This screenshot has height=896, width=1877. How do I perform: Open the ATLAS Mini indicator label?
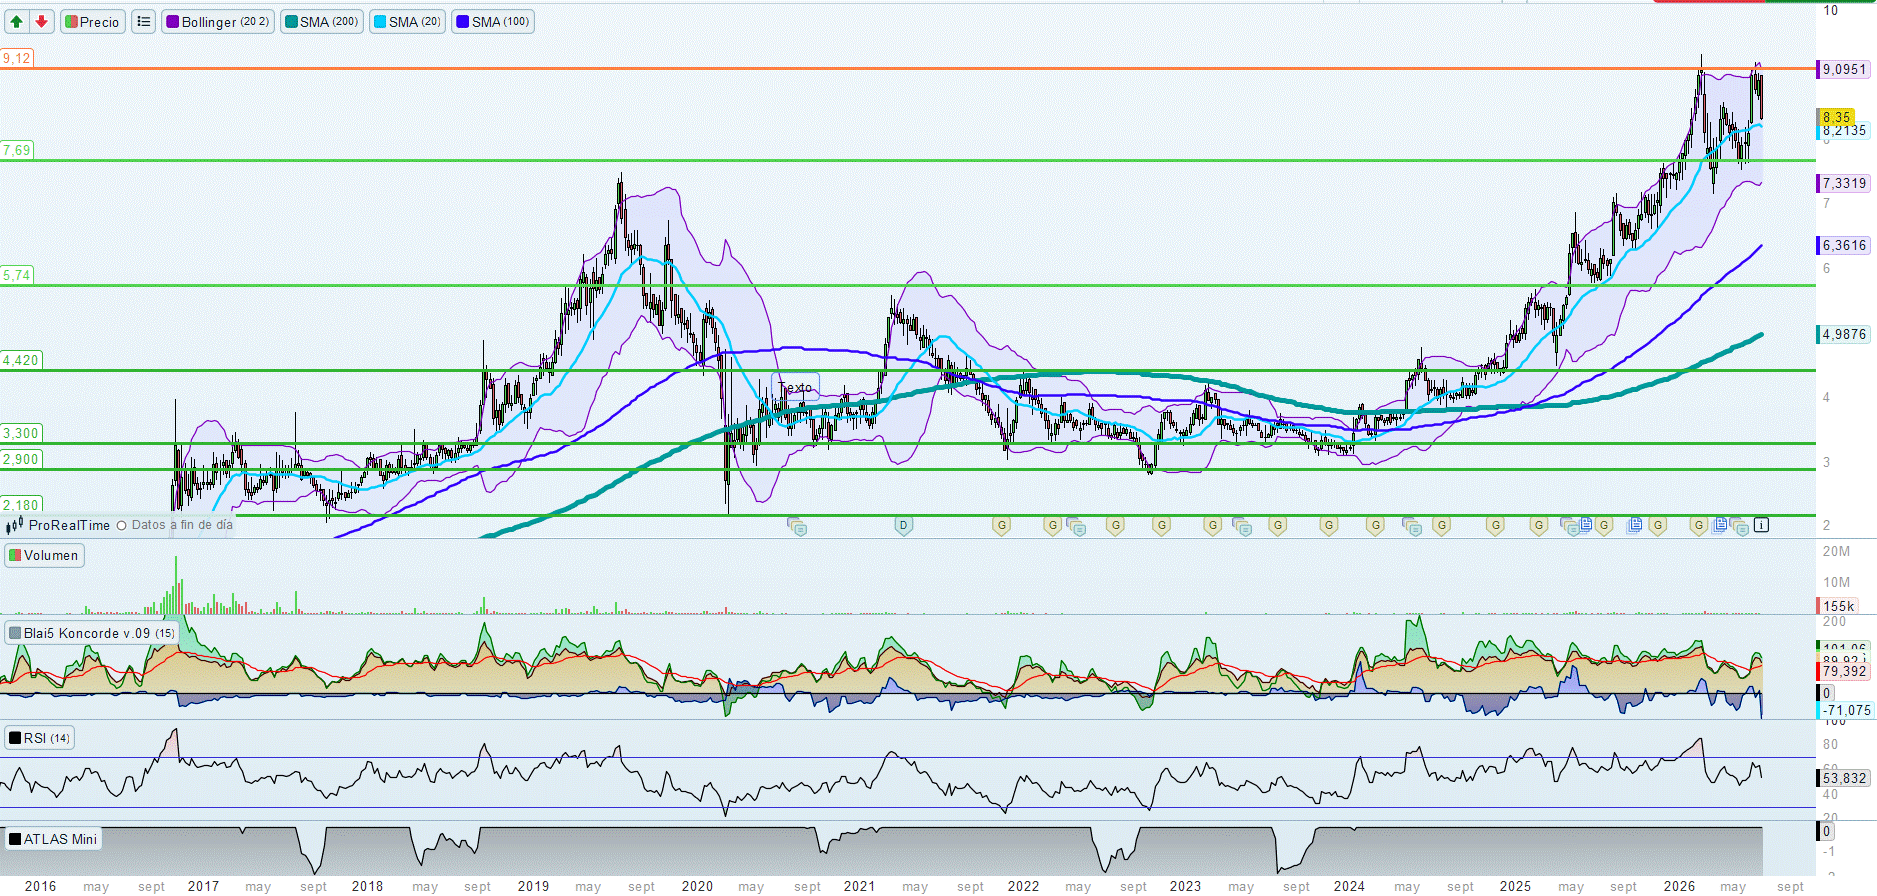click(x=53, y=839)
